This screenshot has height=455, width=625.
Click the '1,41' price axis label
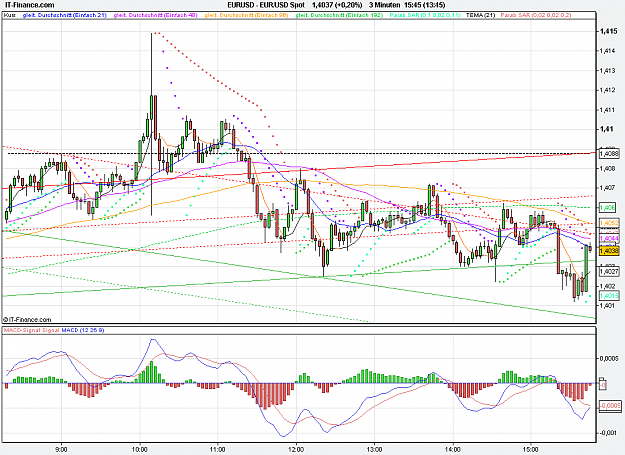[x=606, y=129]
